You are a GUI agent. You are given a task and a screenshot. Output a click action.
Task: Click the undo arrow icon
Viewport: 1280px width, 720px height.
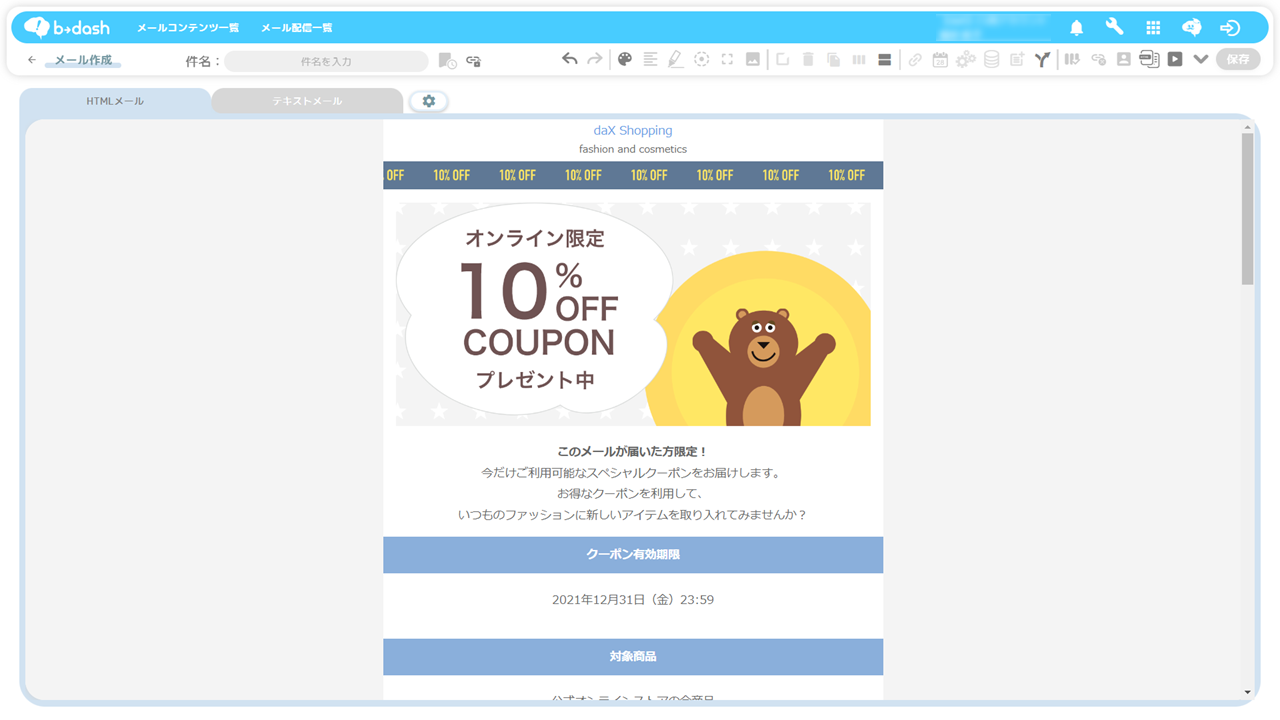tap(570, 59)
